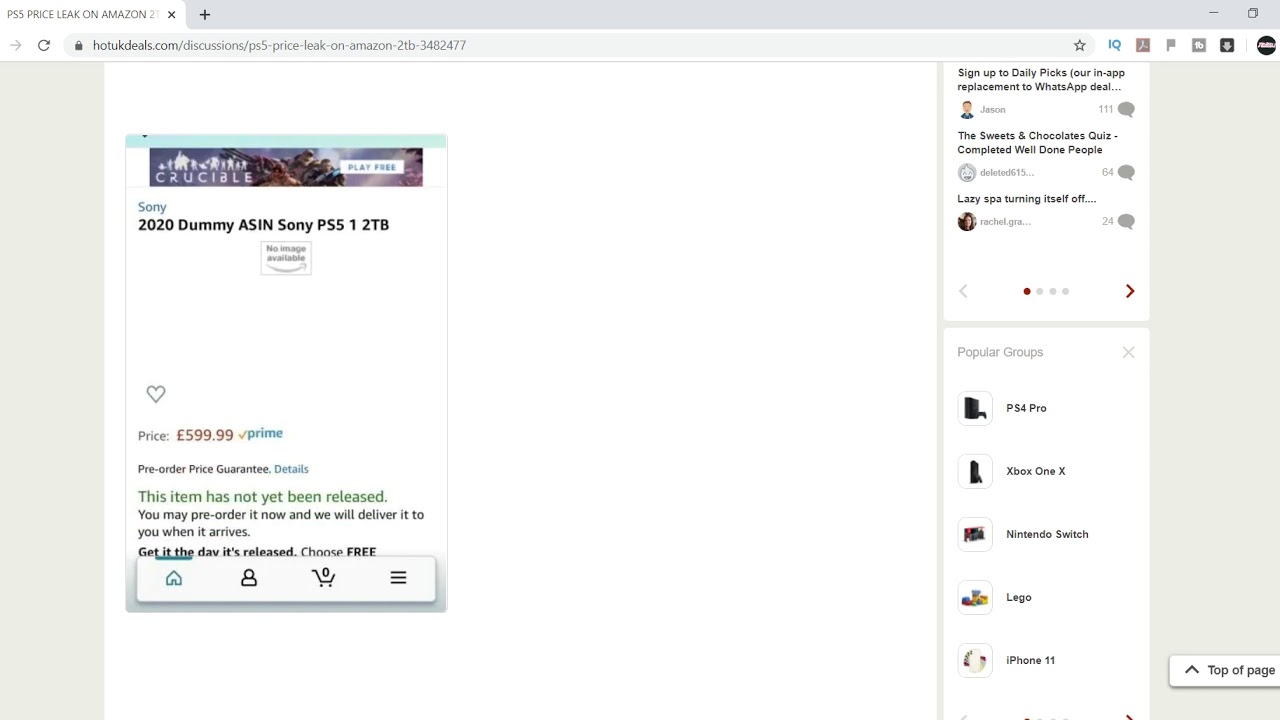Click the flag extension icon
The width and height of the screenshot is (1280, 720).
(x=1171, y=45)
